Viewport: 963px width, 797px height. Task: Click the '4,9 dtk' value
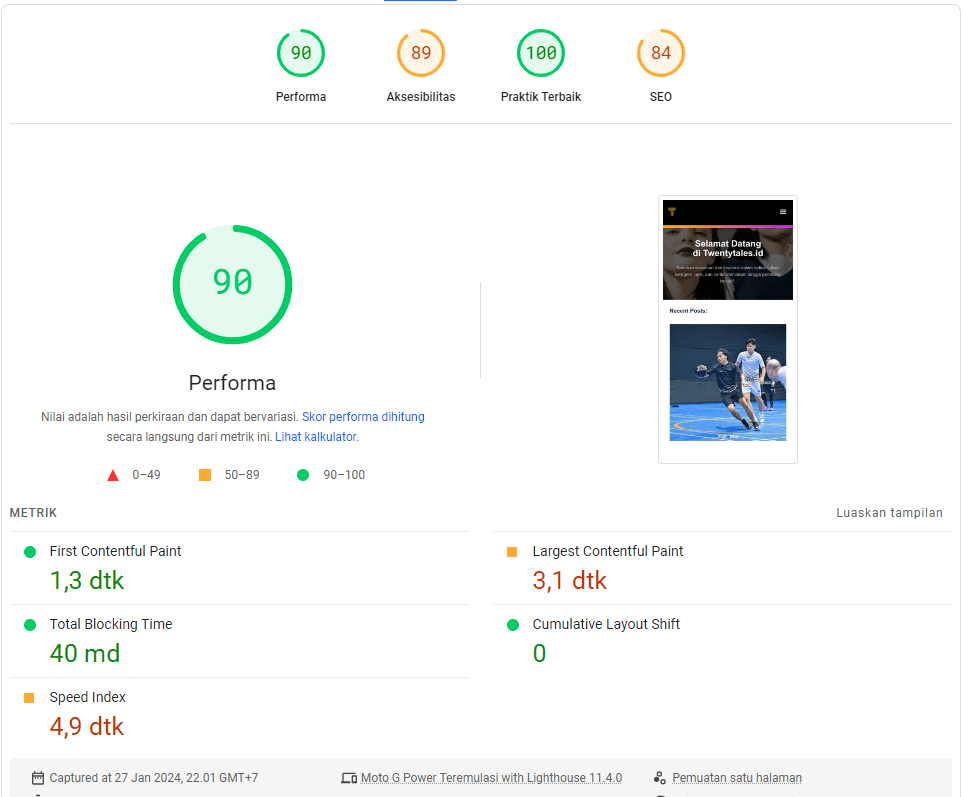pos(87,726)
